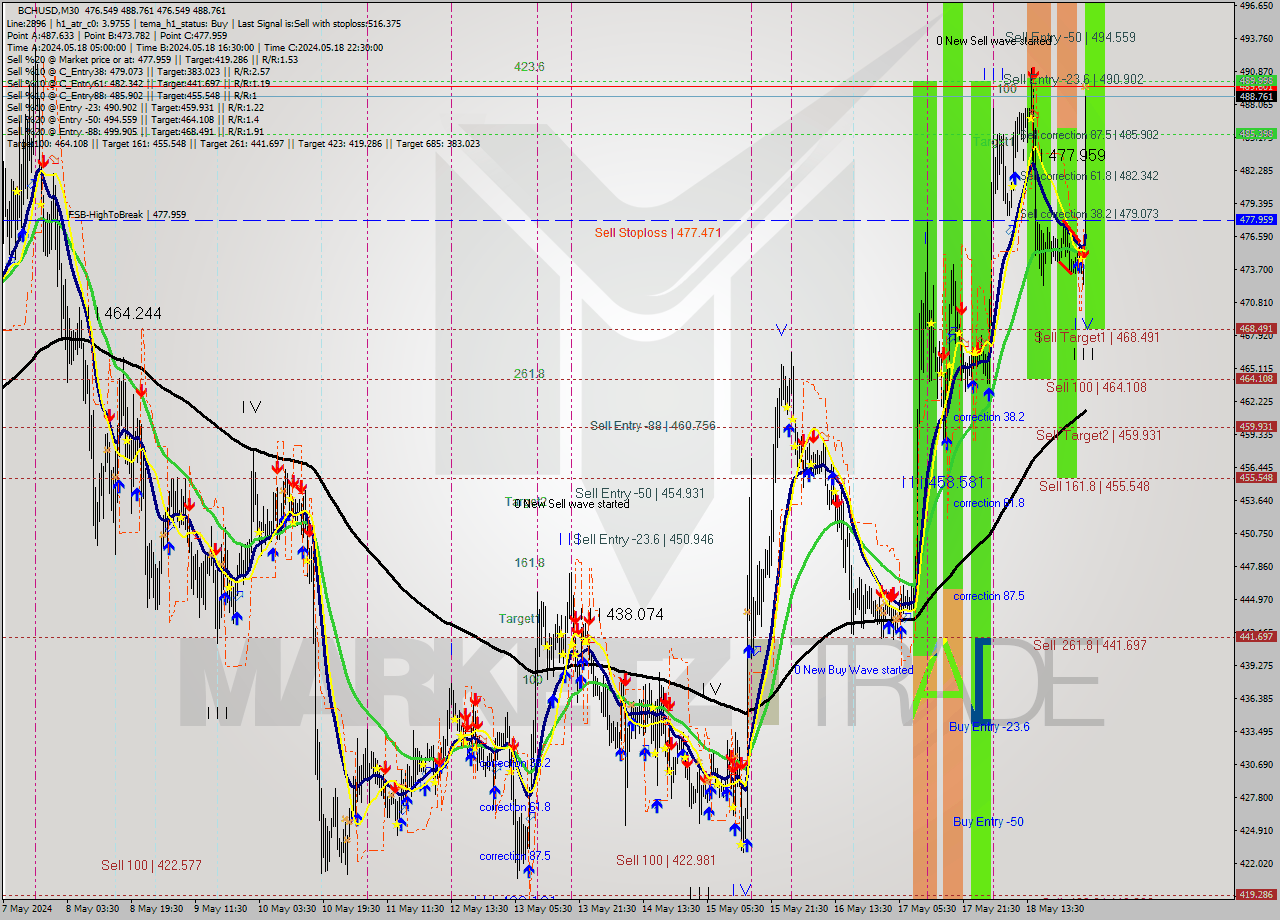This screenshot has width=1280, height=920.
Task: Click the 'Sell 100 | 422.577' label
Action: point(151,865)
